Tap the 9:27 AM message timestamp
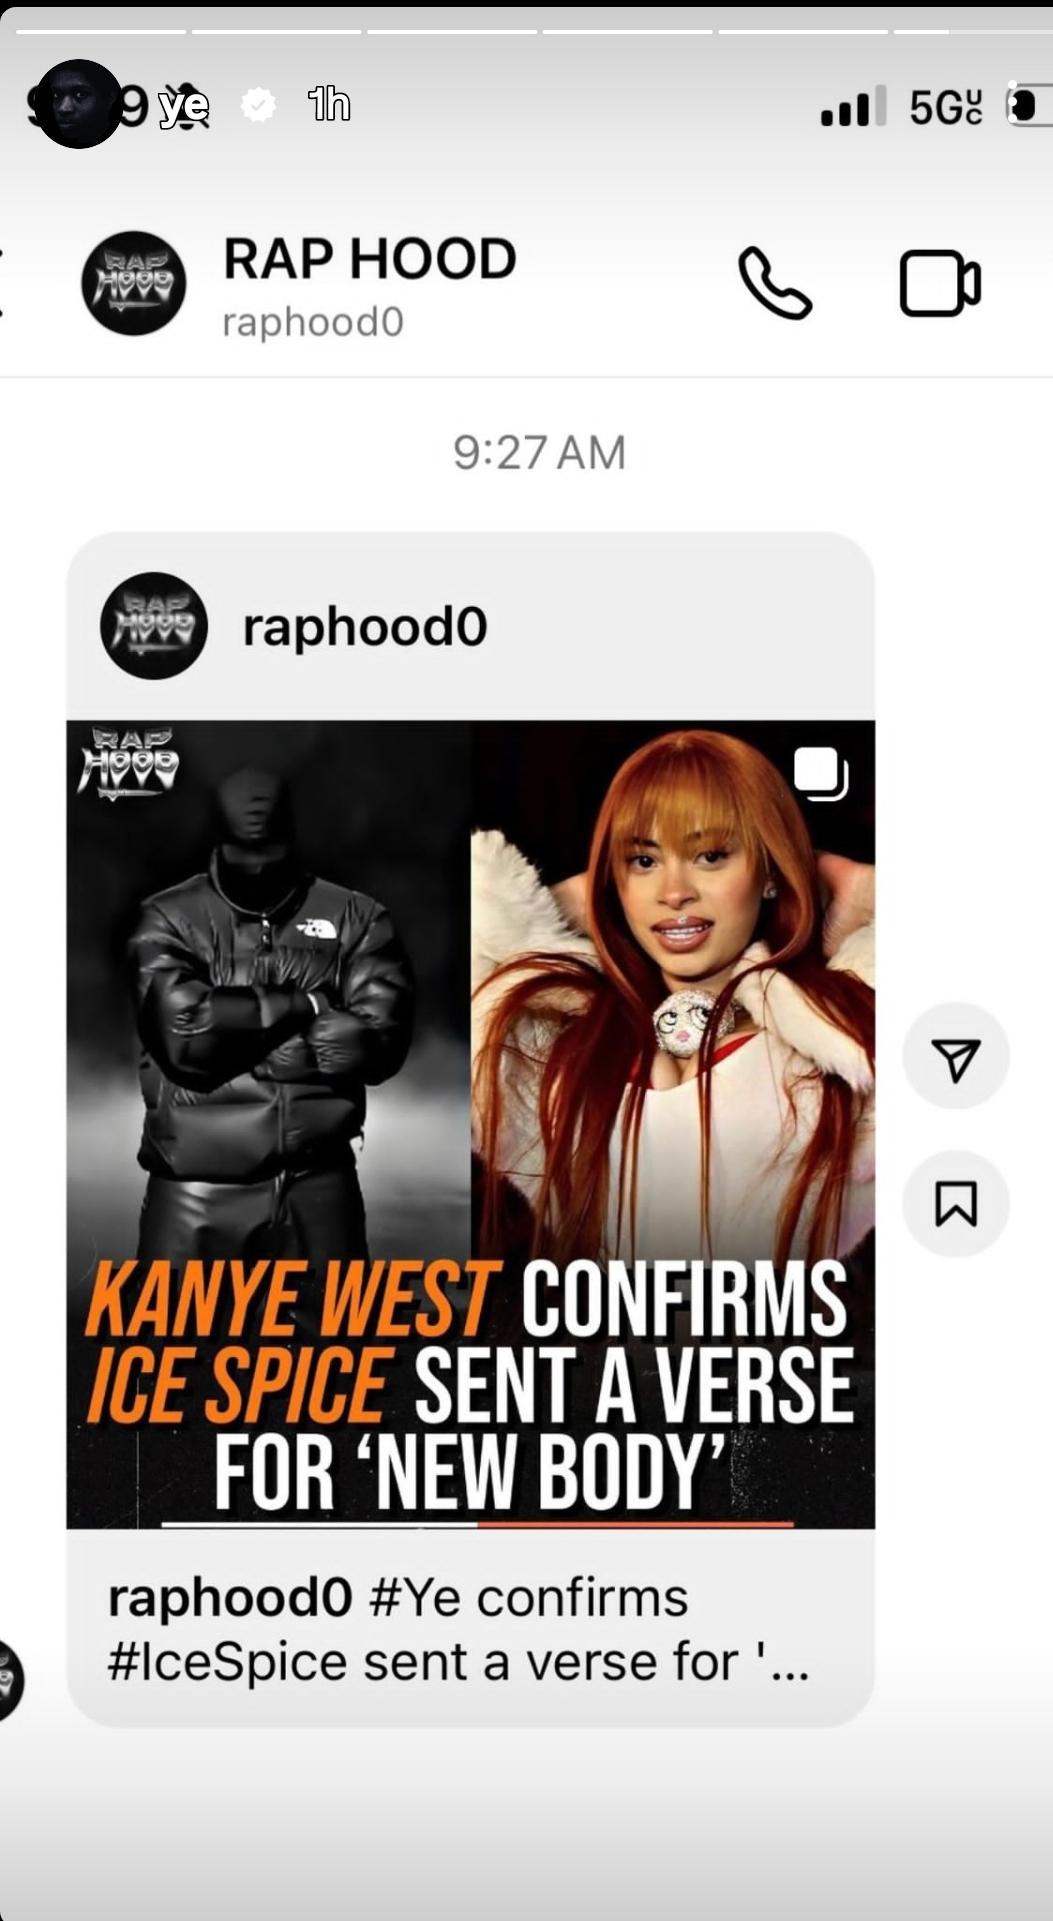The height and width of the screenshot is (1921, 1053). coord(539,452)
